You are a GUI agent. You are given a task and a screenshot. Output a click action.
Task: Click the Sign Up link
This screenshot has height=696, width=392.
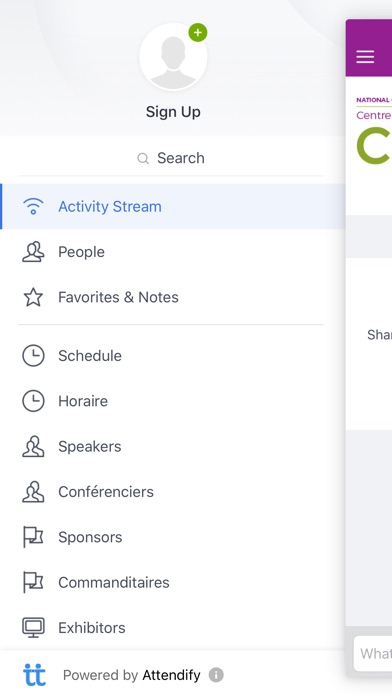click(x=173, y=112)
